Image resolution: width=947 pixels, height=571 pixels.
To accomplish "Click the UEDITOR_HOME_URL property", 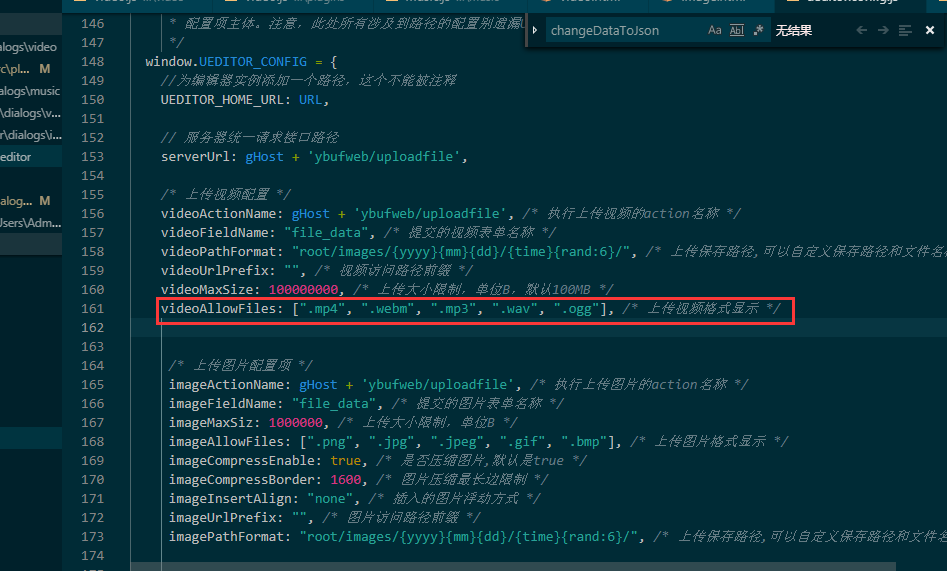I will point(221,100).
